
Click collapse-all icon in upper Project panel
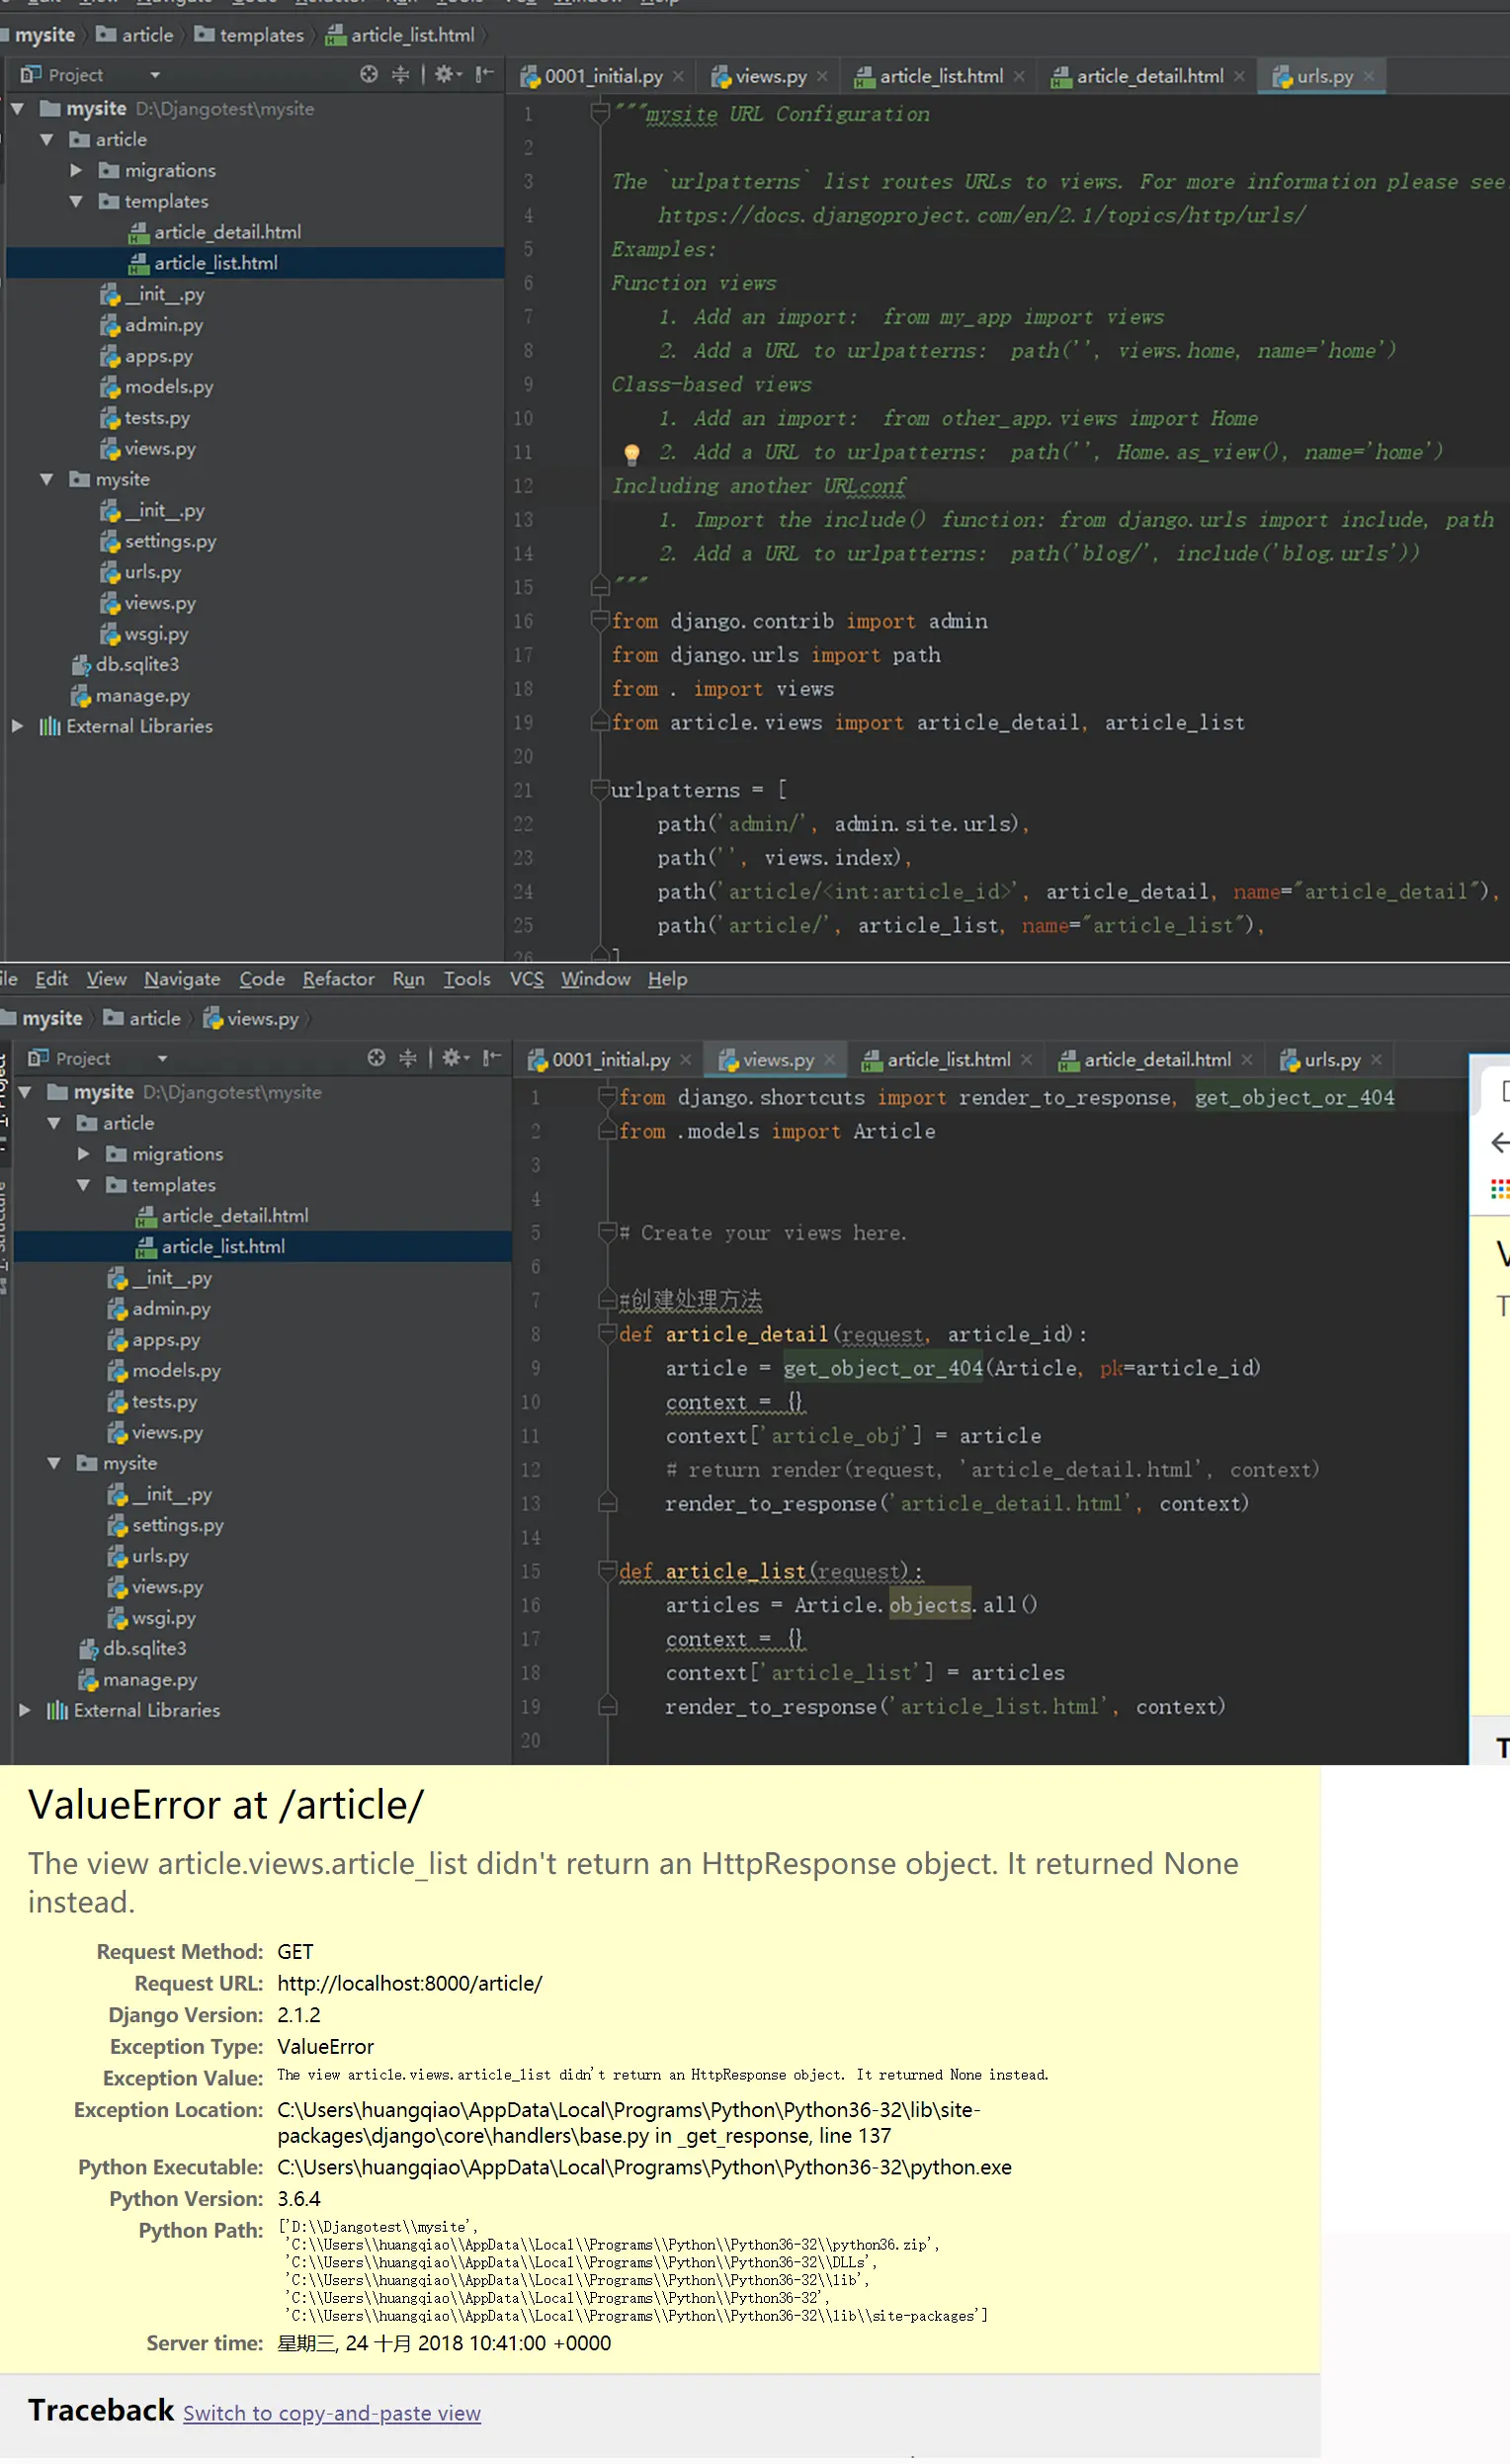point(400,74)
